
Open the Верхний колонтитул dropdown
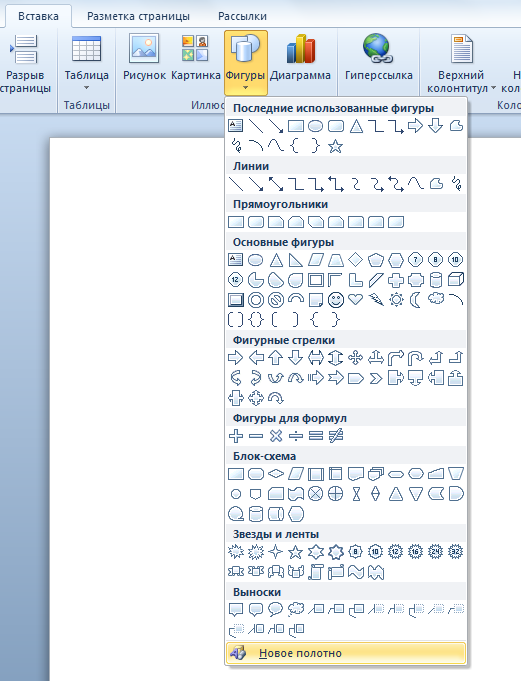461,64
